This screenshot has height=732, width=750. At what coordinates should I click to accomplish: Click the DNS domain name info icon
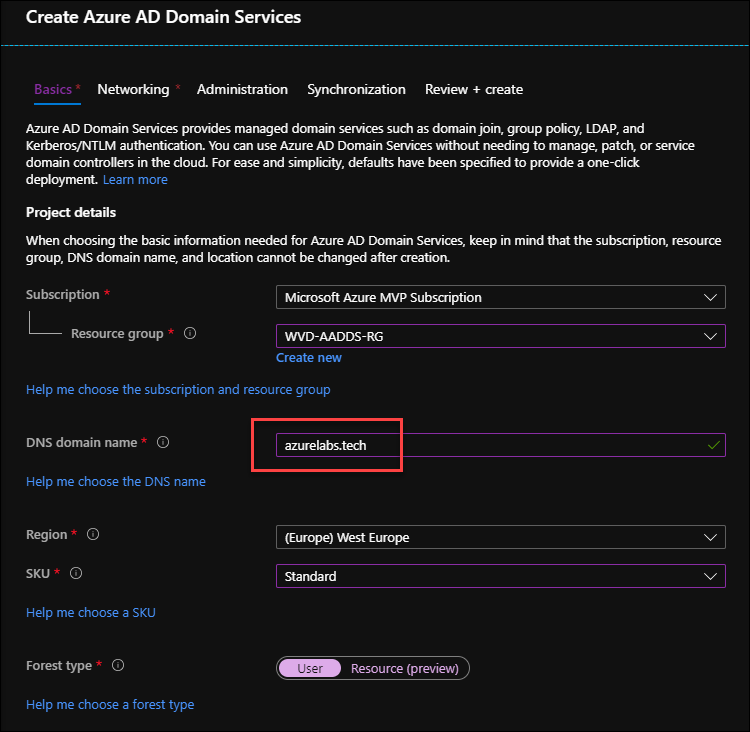pyautogui.click(x=163, y=442)
